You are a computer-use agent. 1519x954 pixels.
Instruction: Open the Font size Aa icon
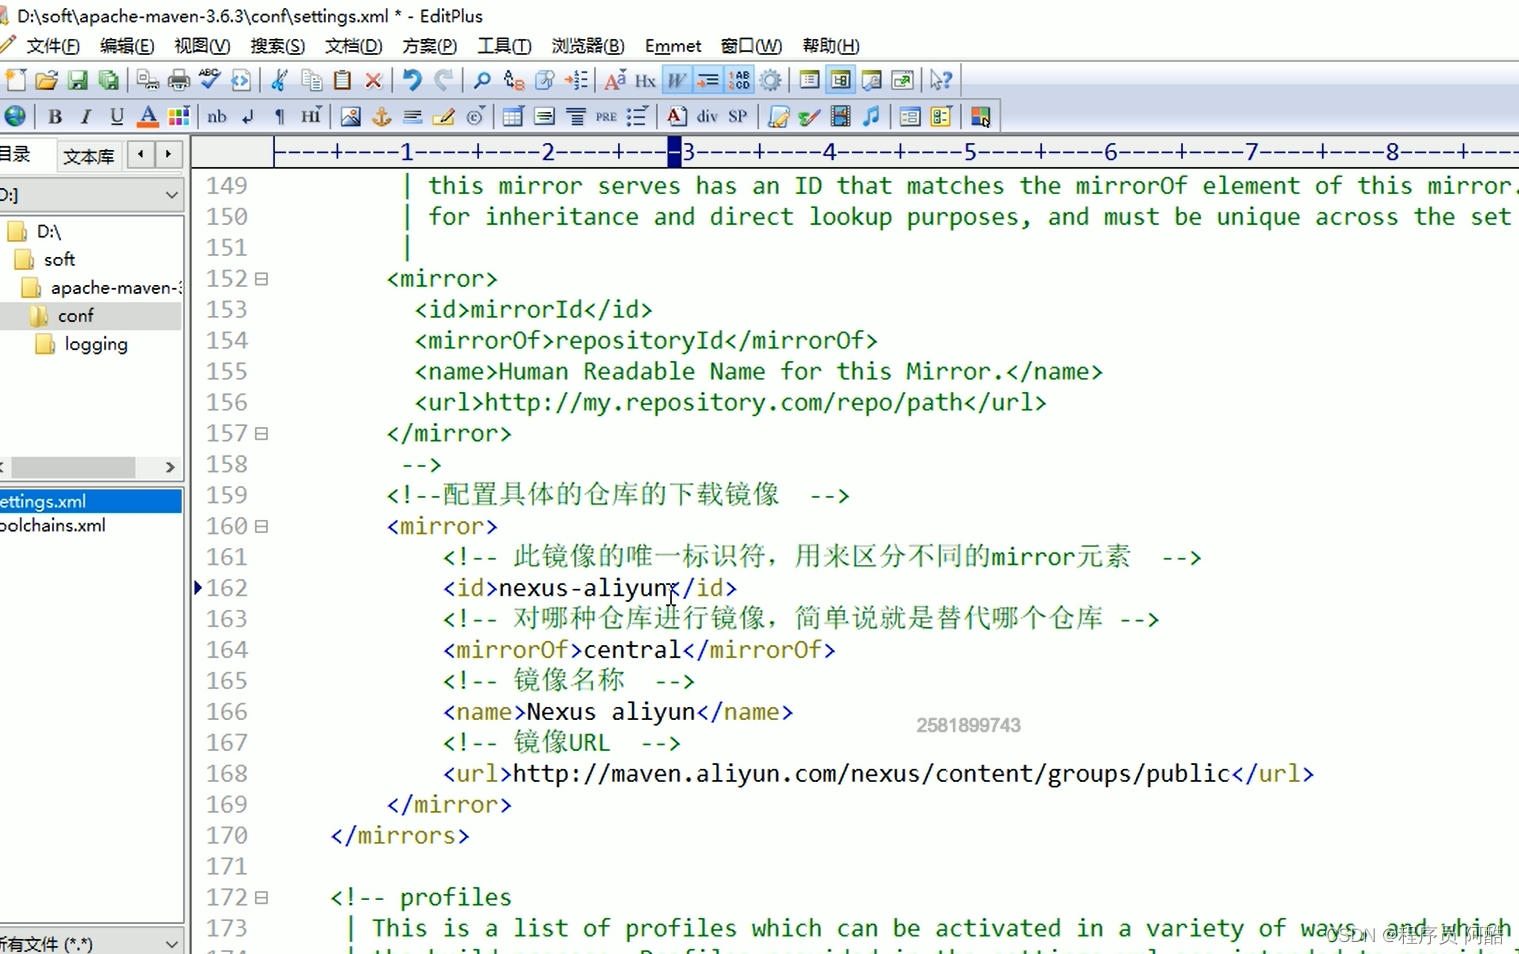(x=615, y=80)
